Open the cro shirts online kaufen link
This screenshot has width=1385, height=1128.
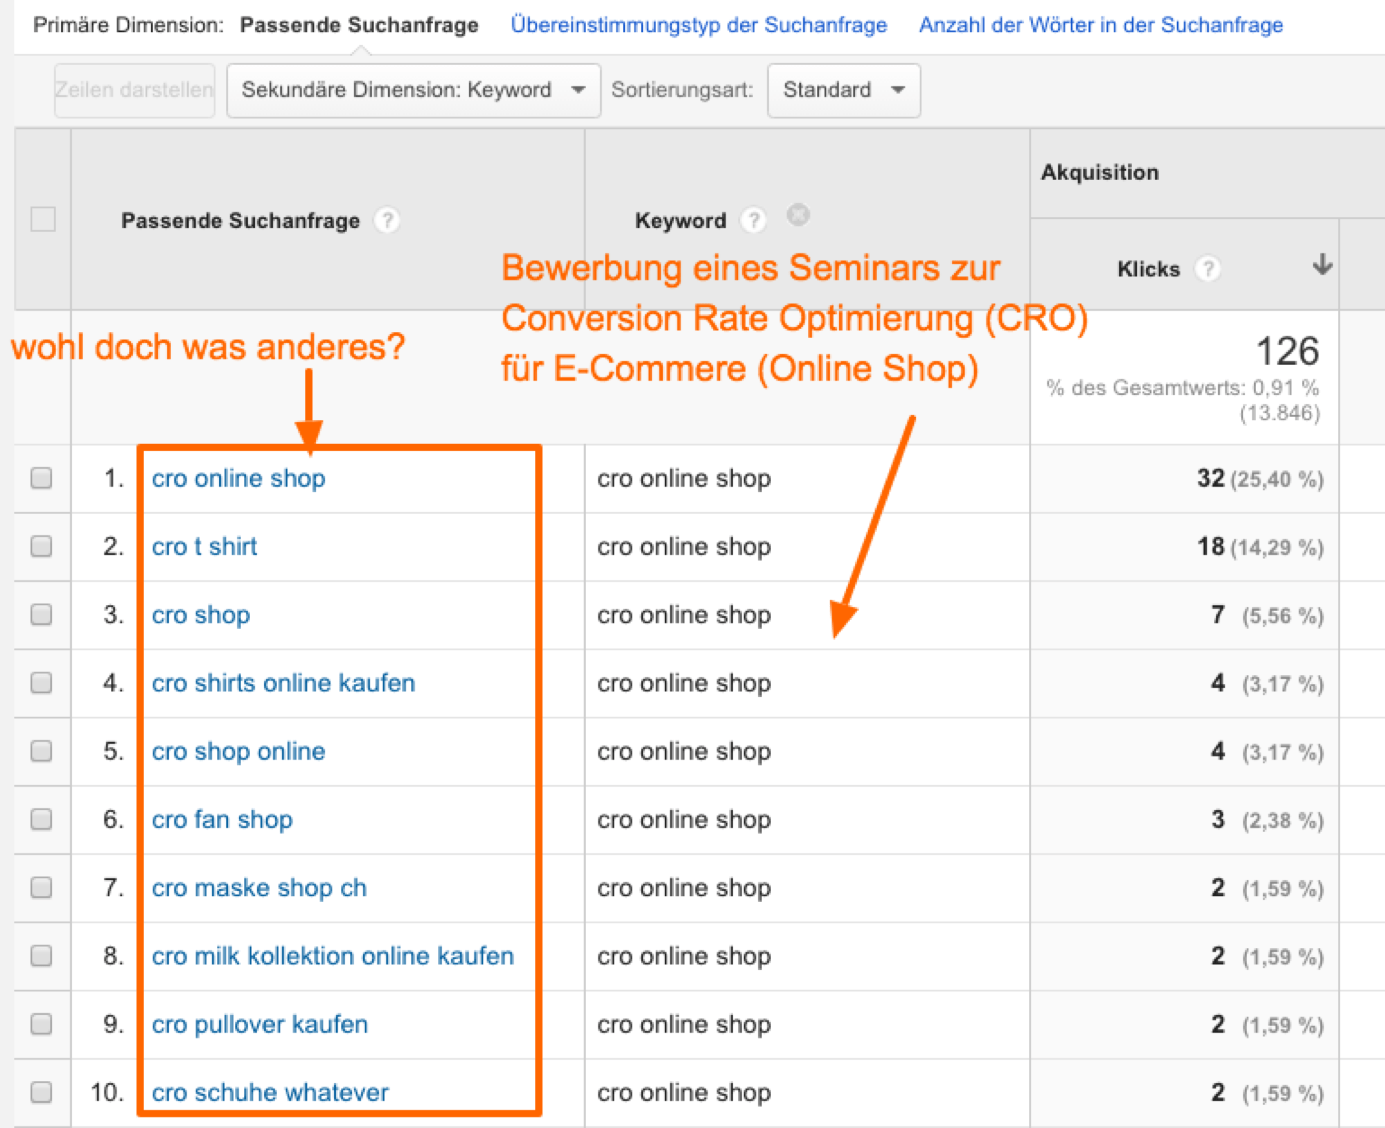coord(283,683)
